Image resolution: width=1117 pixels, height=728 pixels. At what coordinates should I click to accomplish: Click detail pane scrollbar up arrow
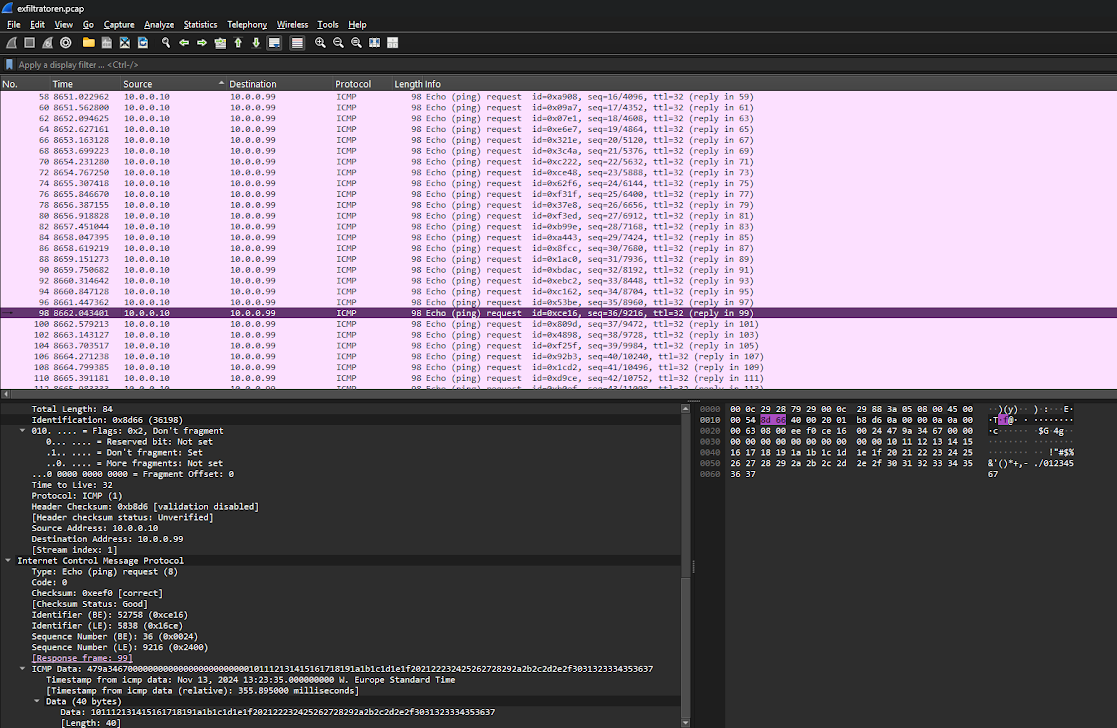click(685, 409)
